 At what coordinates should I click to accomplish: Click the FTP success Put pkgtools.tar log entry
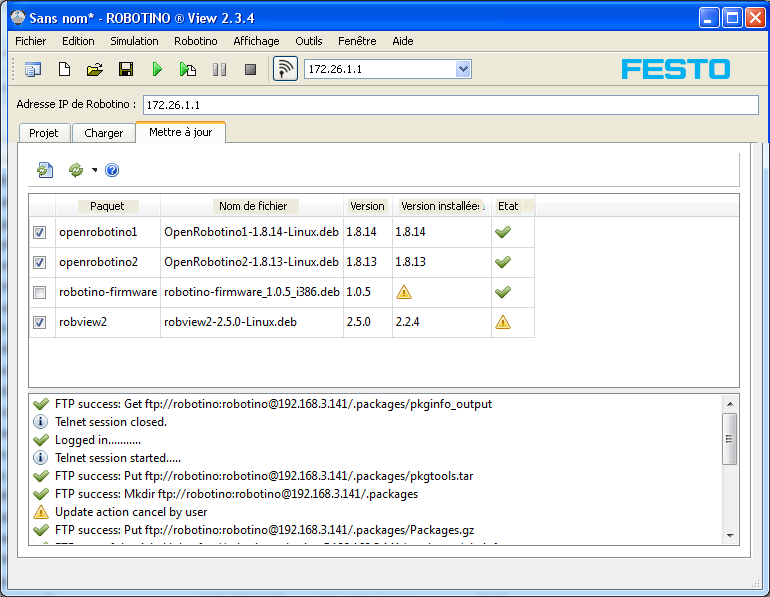264,476
